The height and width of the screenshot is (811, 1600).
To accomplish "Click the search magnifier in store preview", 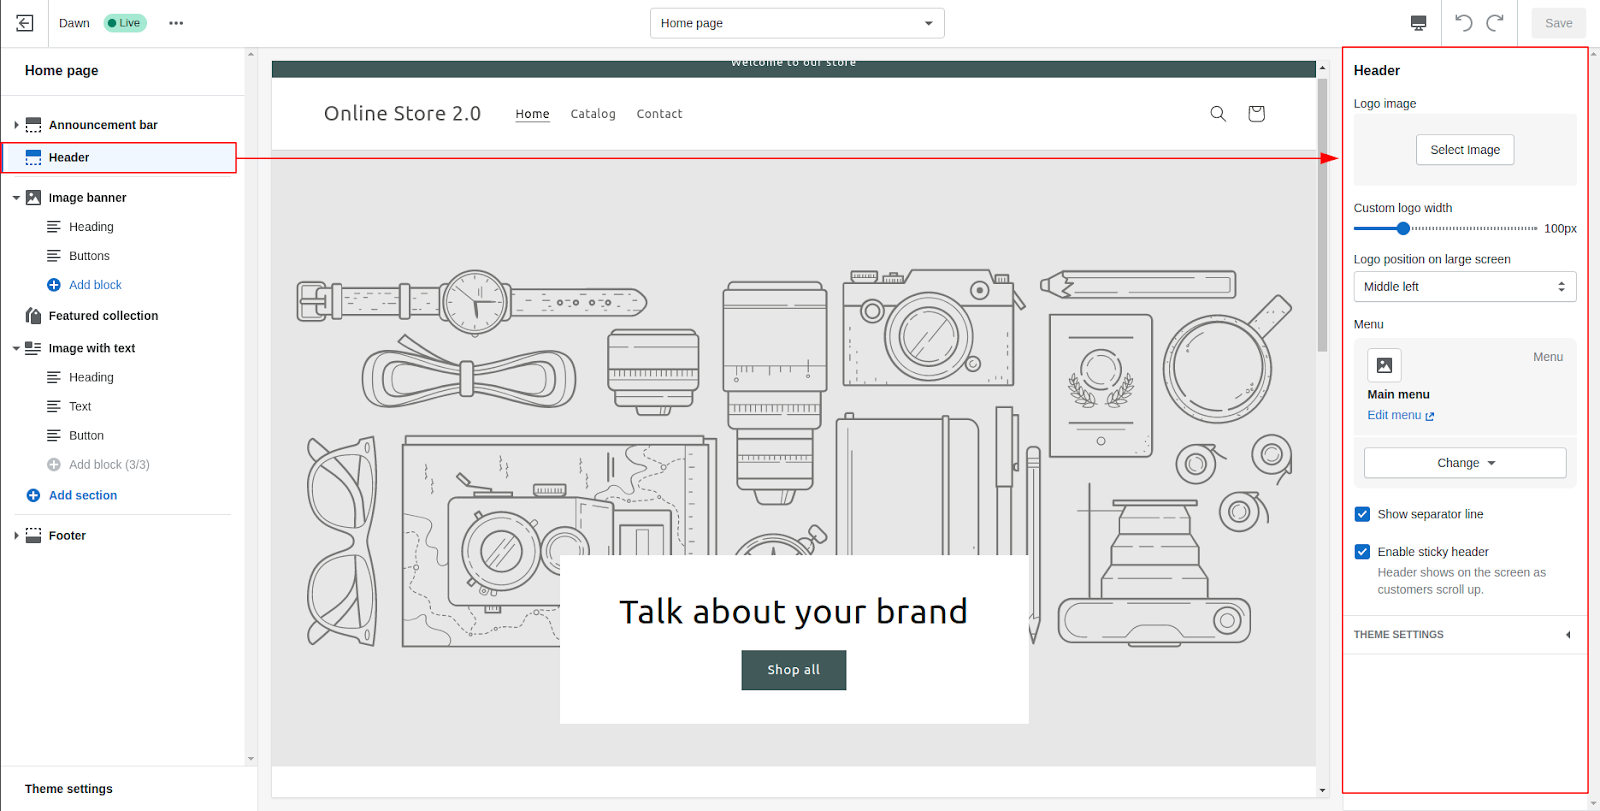I will 1218,113.
